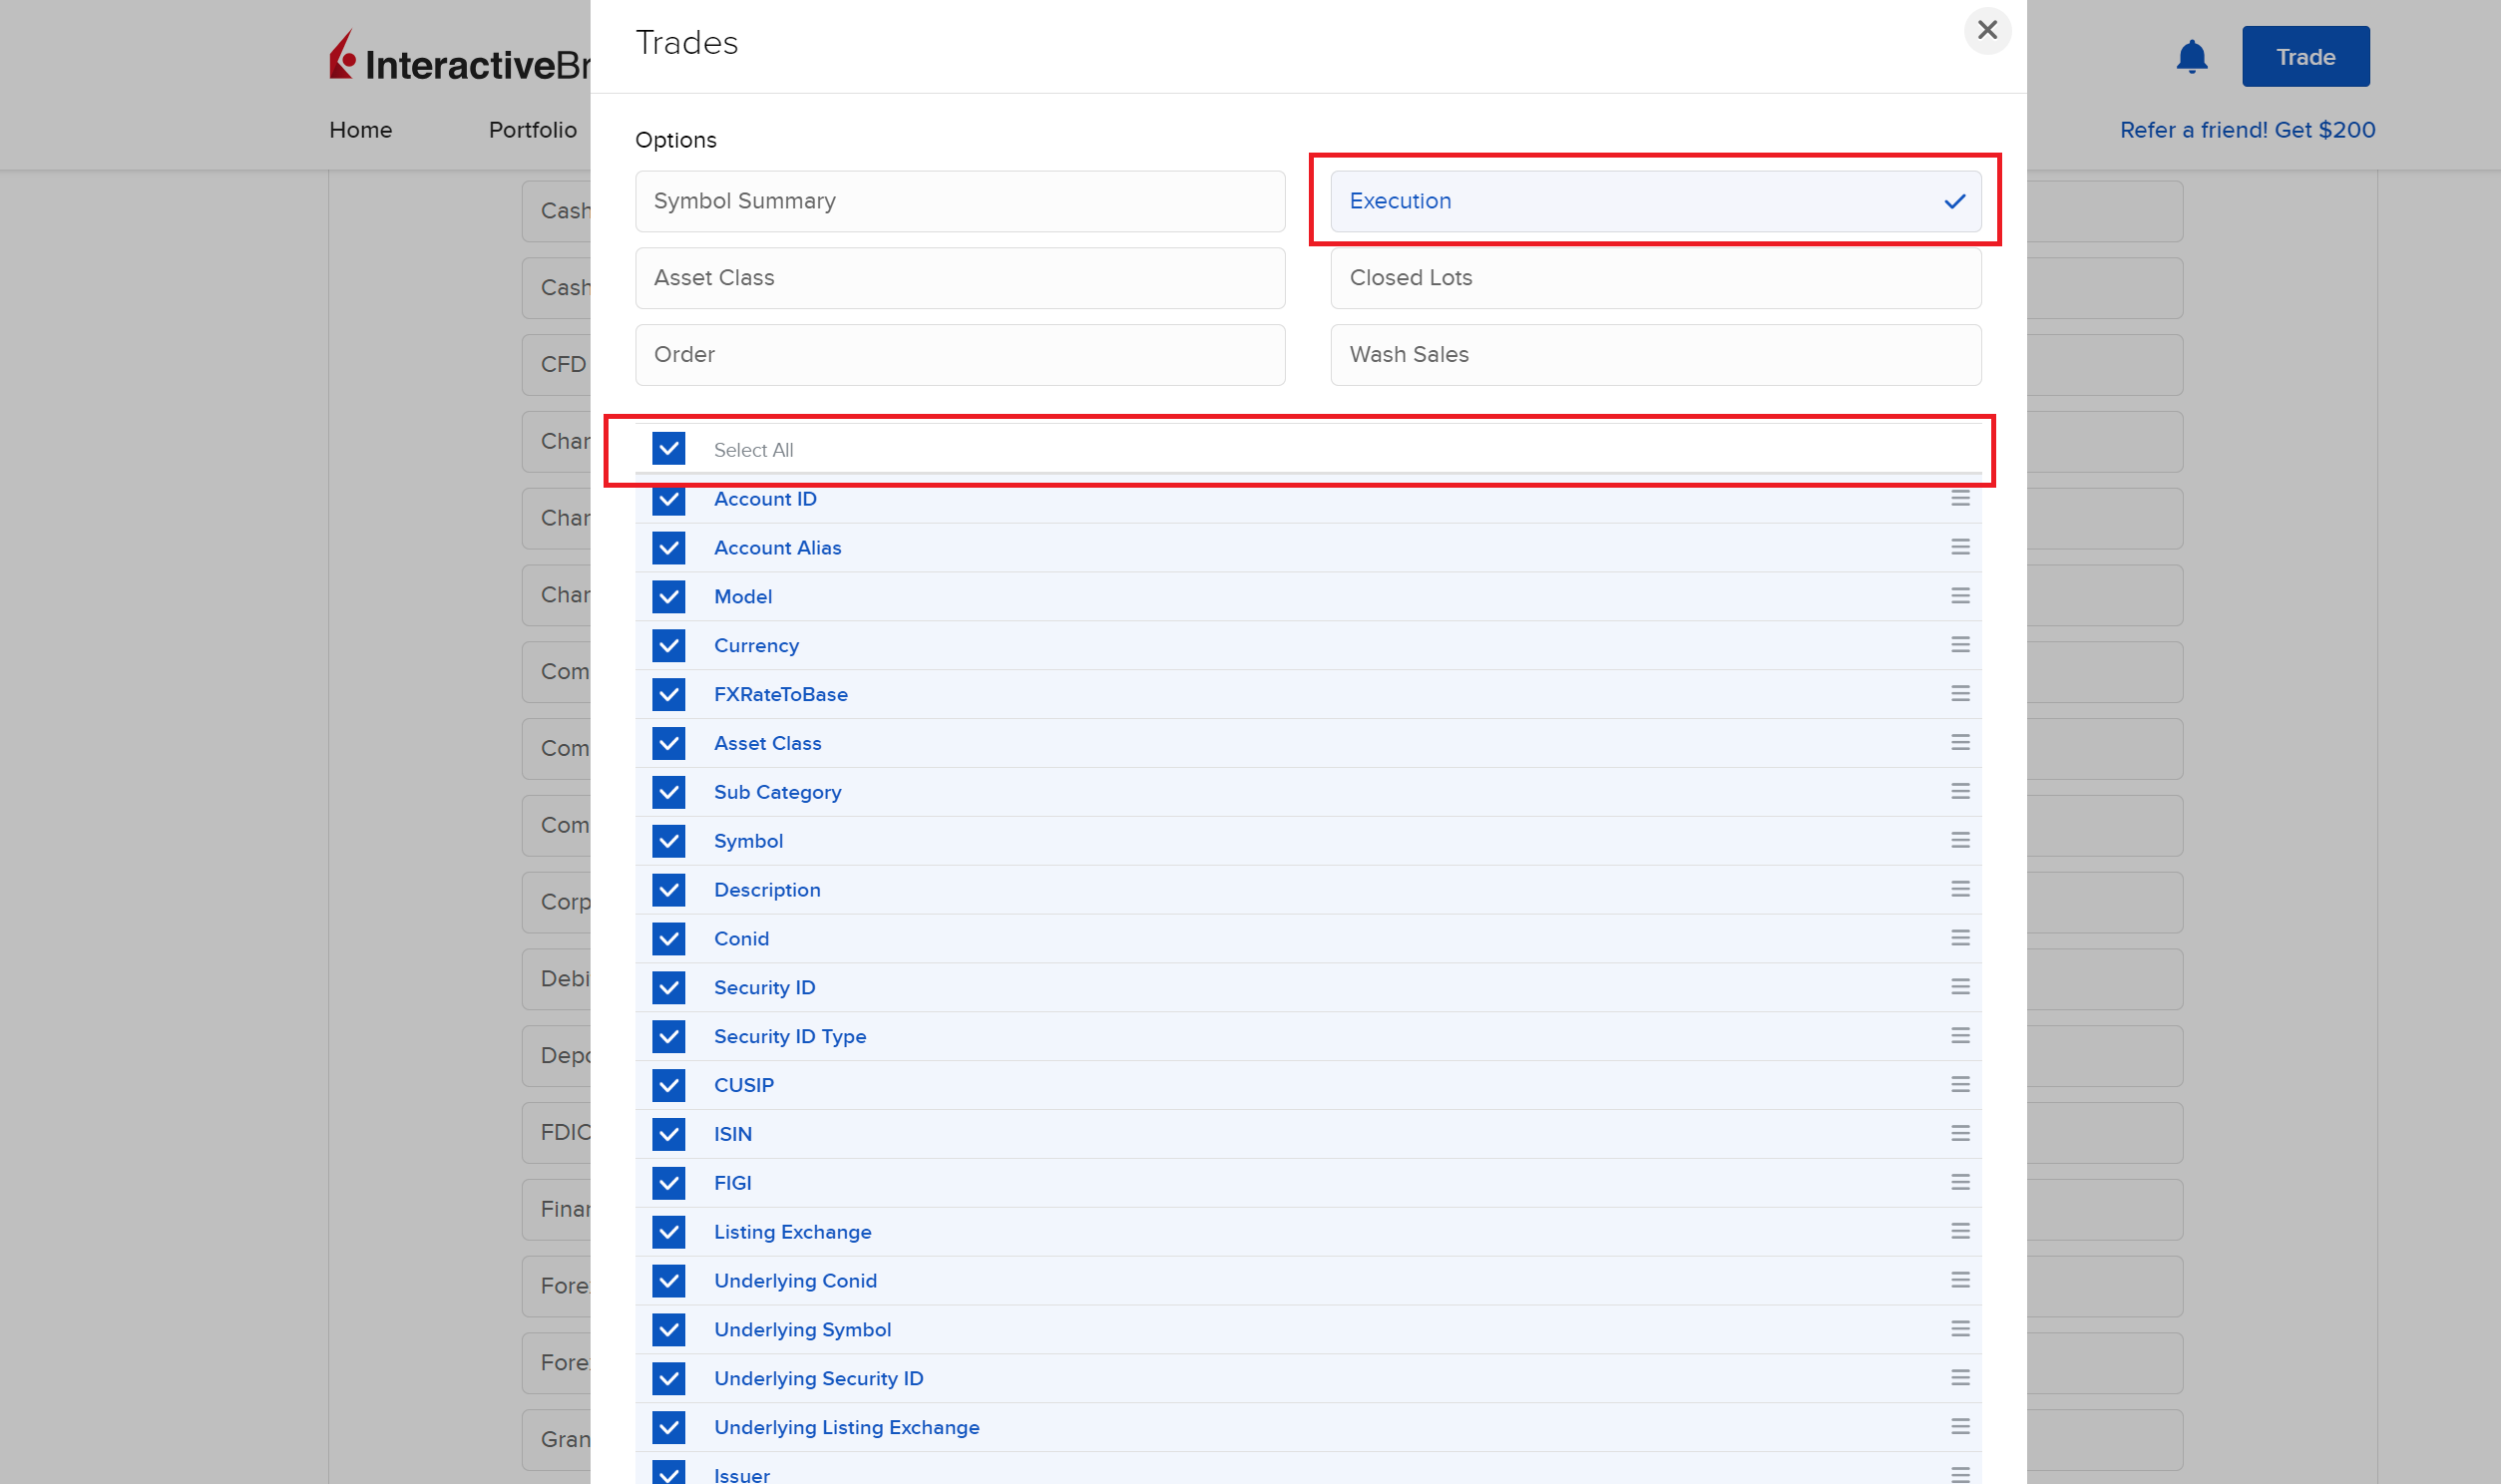The width and height of the screenshot is (2501, 1484).
Task: Click the Interactive Brokers logo
Action: pyautogui.click(x=458, y=60)
